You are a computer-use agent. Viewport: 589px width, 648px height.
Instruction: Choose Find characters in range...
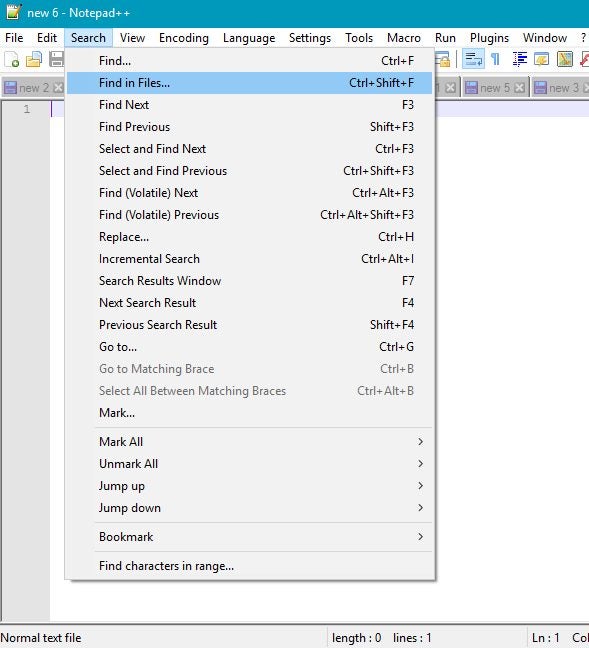pos(249,566)
